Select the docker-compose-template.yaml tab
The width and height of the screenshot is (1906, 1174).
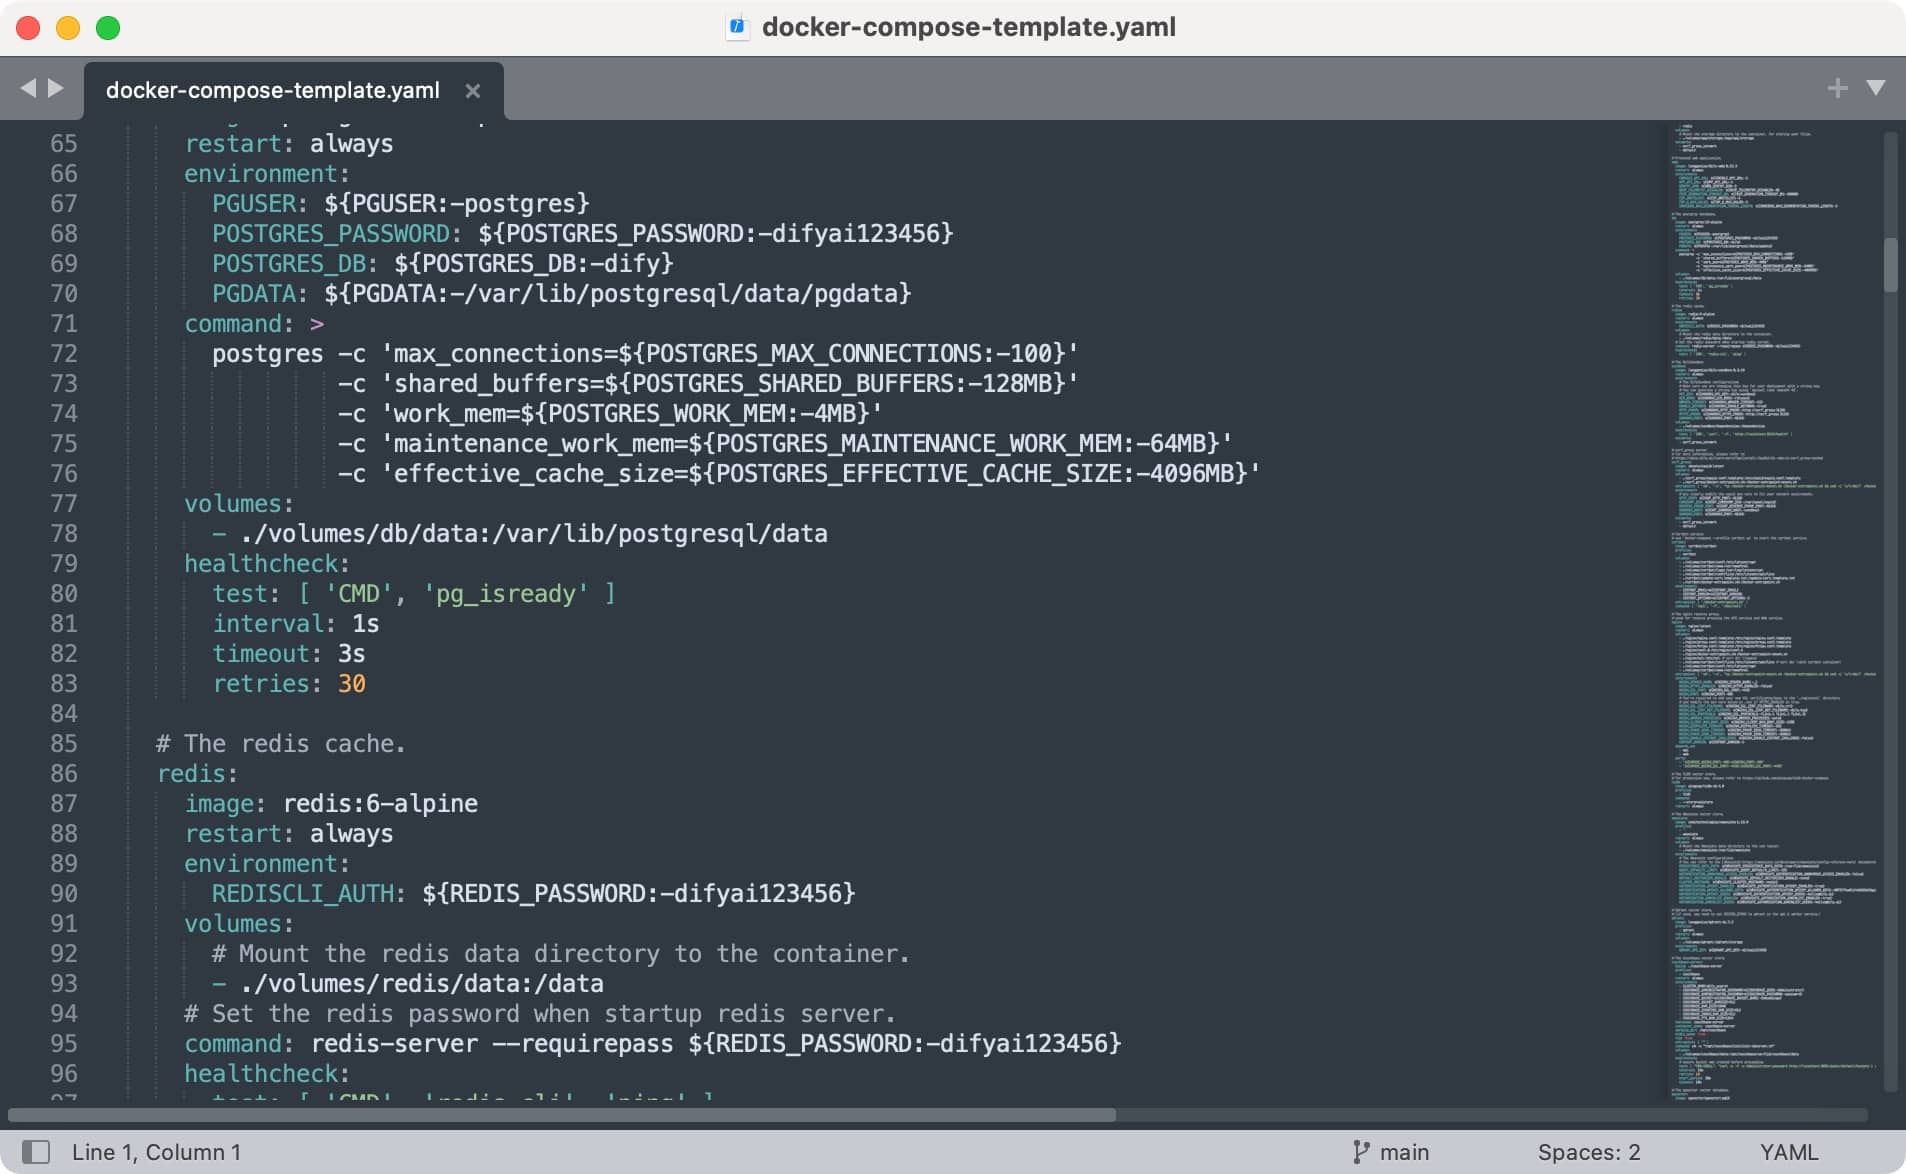click(x=272, y=90)
